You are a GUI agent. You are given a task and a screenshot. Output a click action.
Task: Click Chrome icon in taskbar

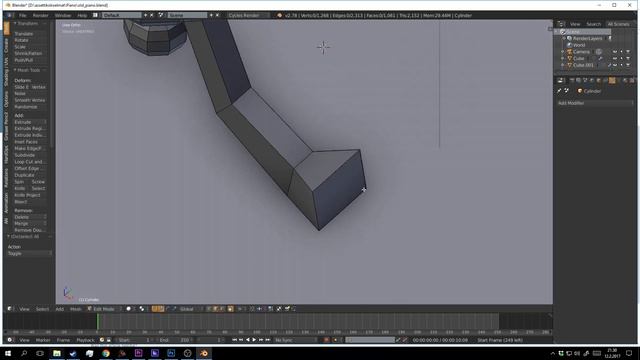(x=106, y=353)
